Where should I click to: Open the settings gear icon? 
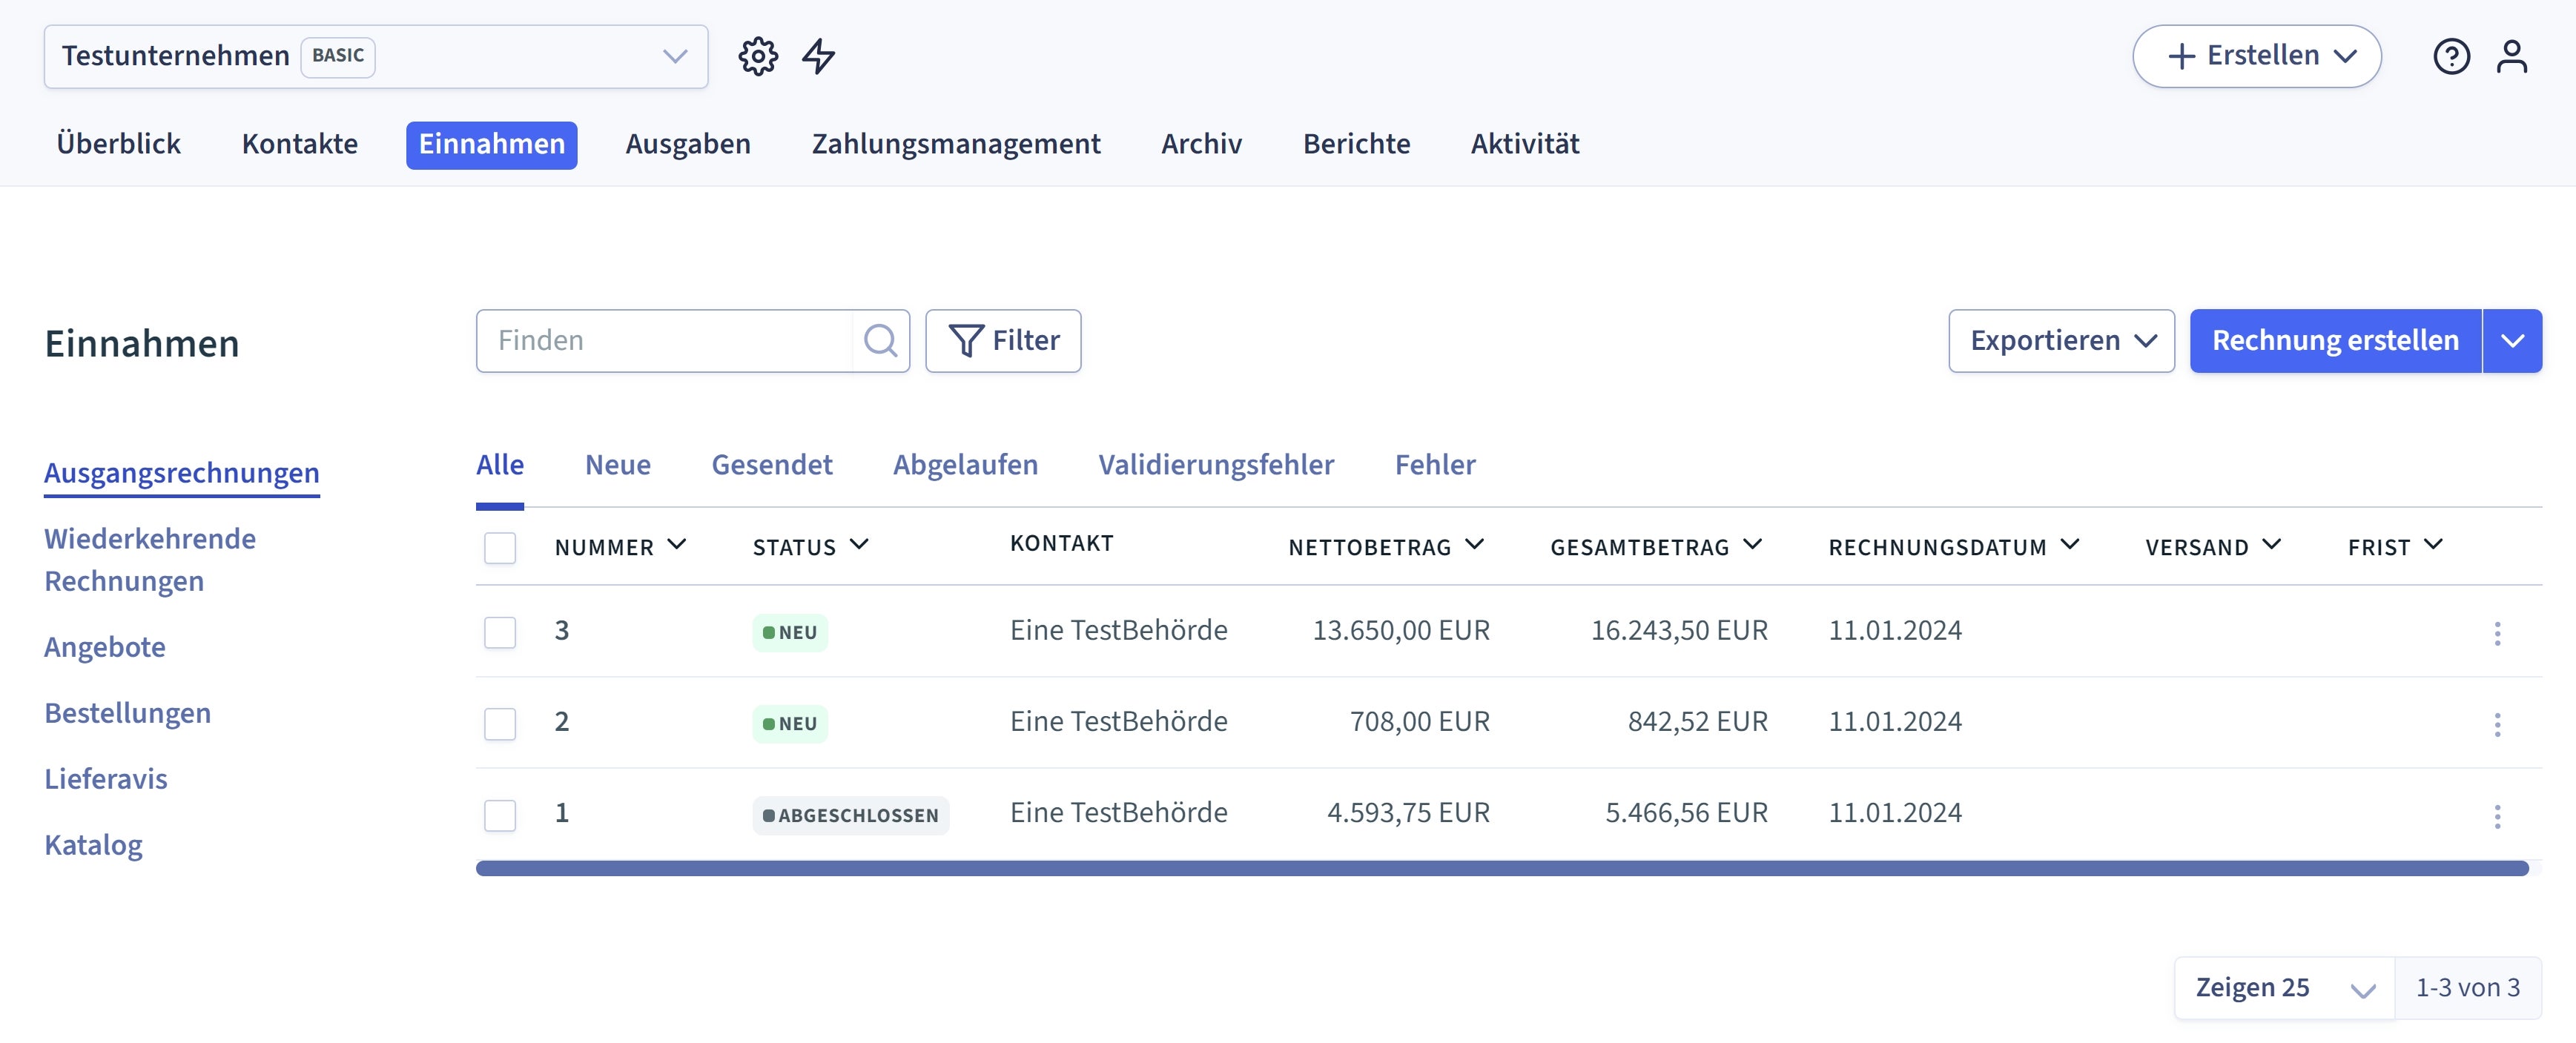pos(758,56)
